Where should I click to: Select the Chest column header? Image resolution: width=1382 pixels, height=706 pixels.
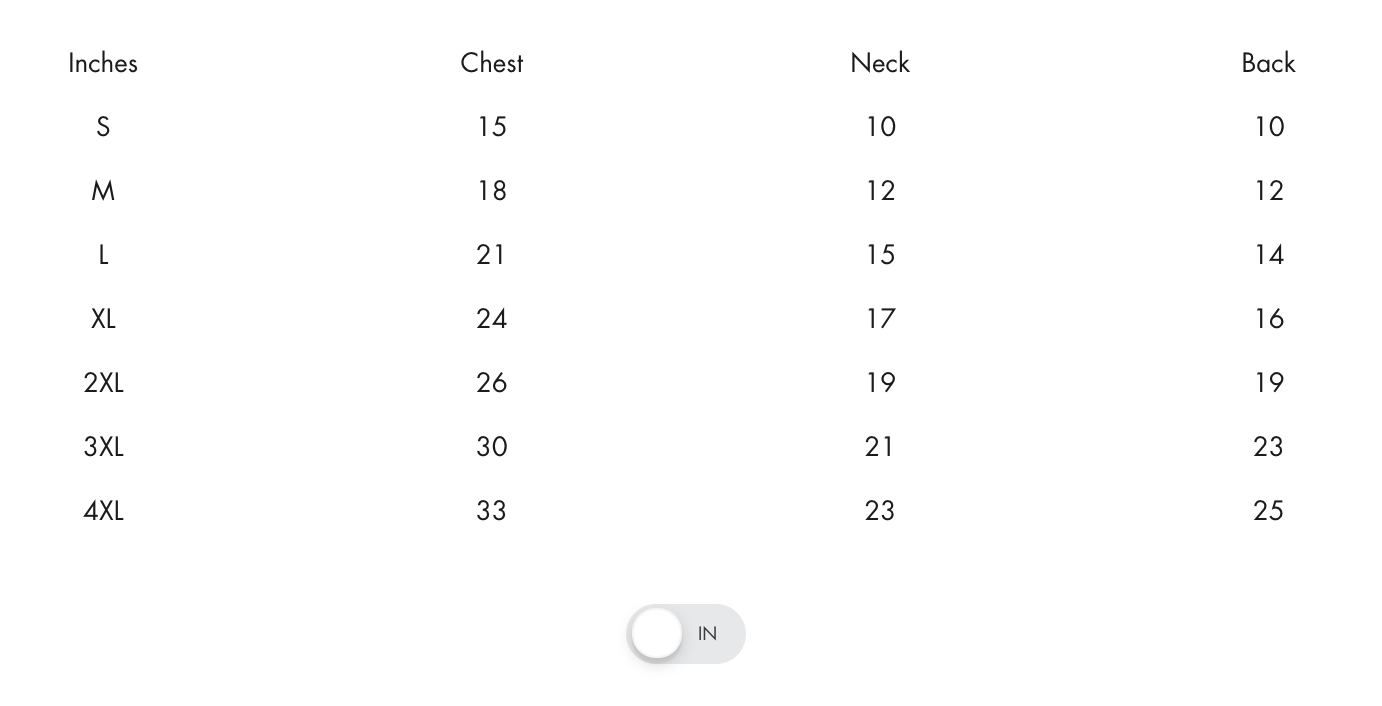point(492,63)
